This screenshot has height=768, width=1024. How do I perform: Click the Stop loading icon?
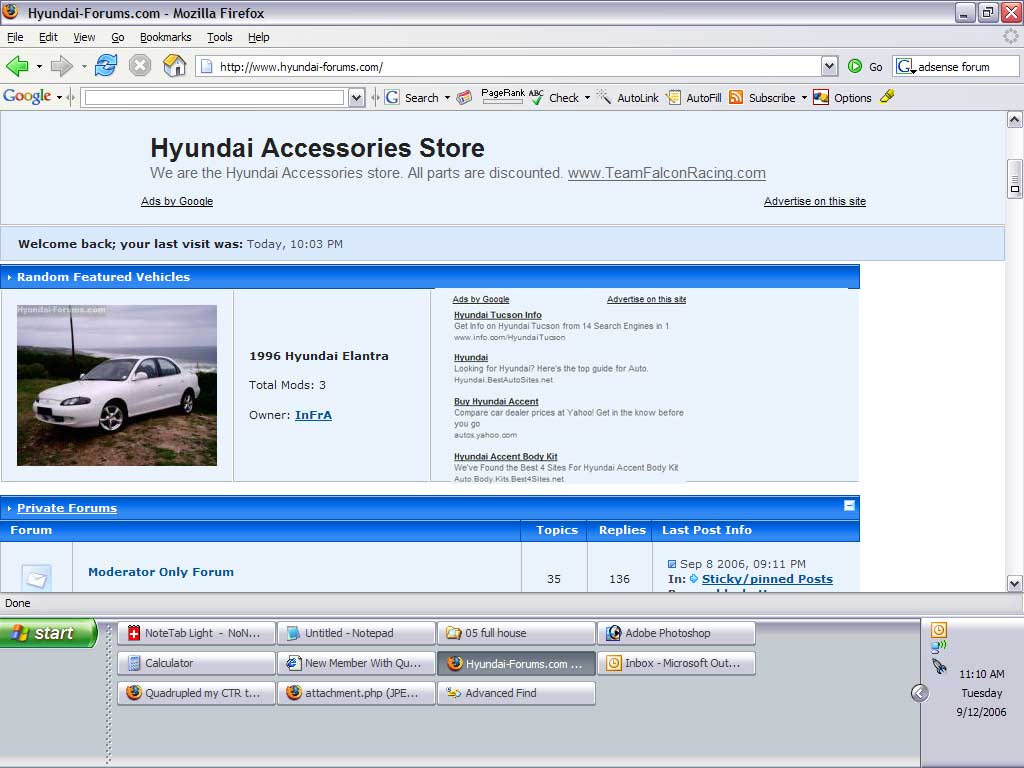(140, 66)
